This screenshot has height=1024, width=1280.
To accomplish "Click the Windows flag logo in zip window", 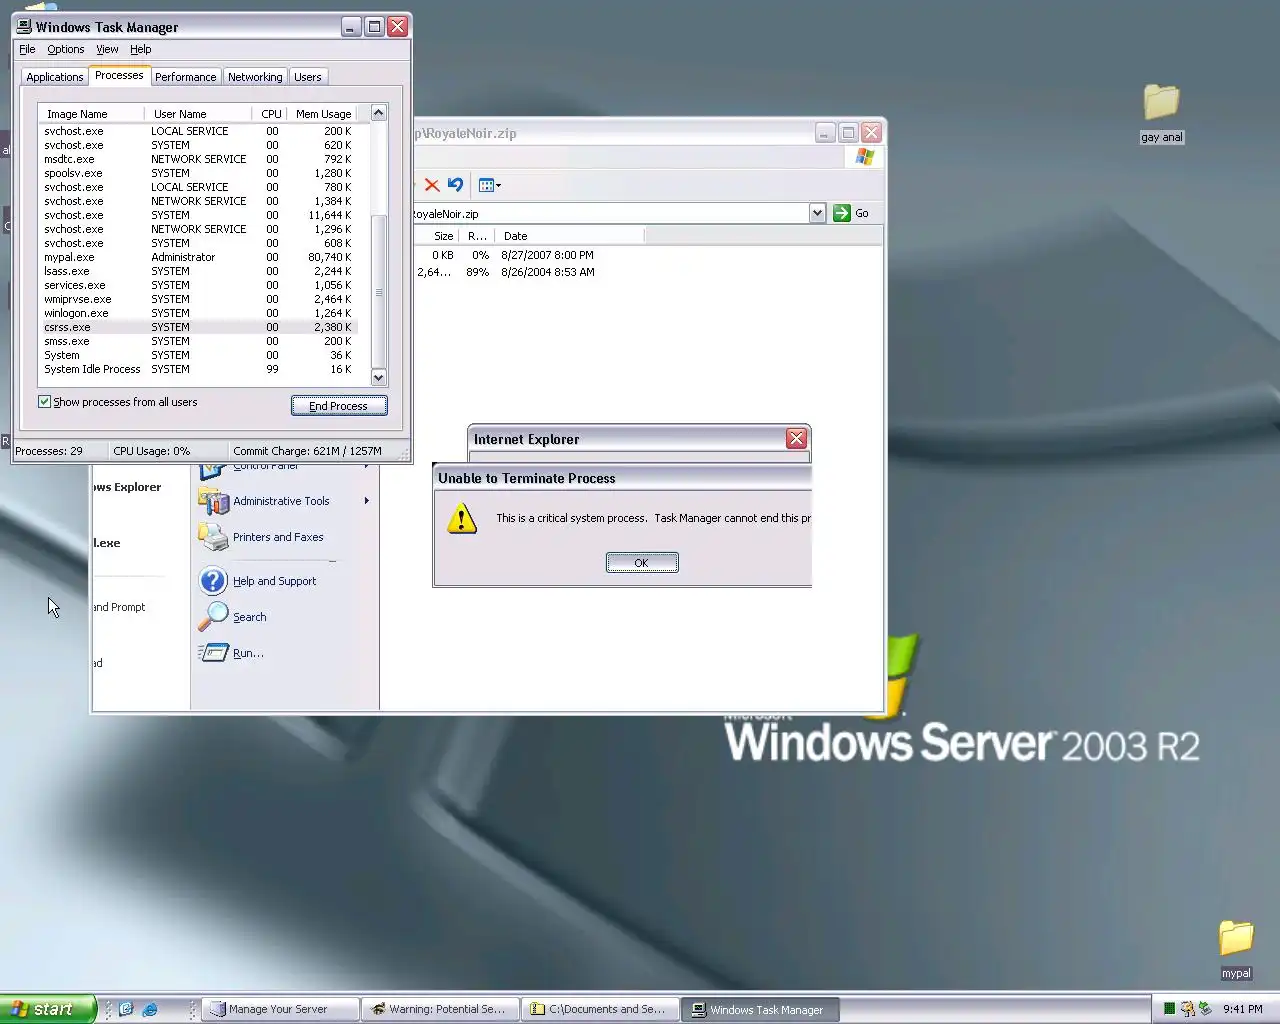I will 865,157.
